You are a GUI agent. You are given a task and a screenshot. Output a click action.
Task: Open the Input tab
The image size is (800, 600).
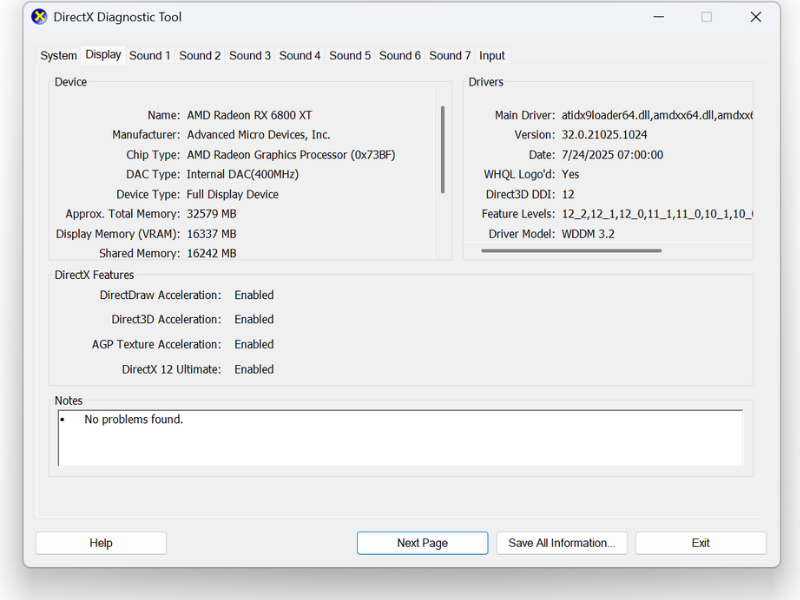point(492,56)
